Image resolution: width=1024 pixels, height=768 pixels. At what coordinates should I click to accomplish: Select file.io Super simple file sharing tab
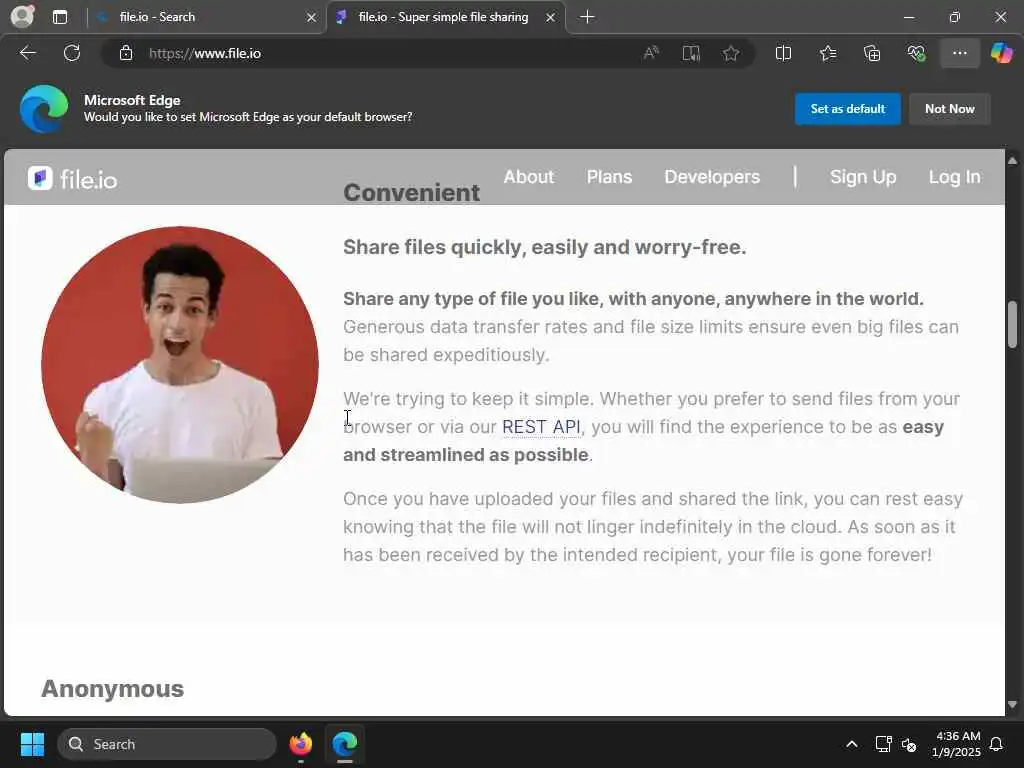click(445, 17)
